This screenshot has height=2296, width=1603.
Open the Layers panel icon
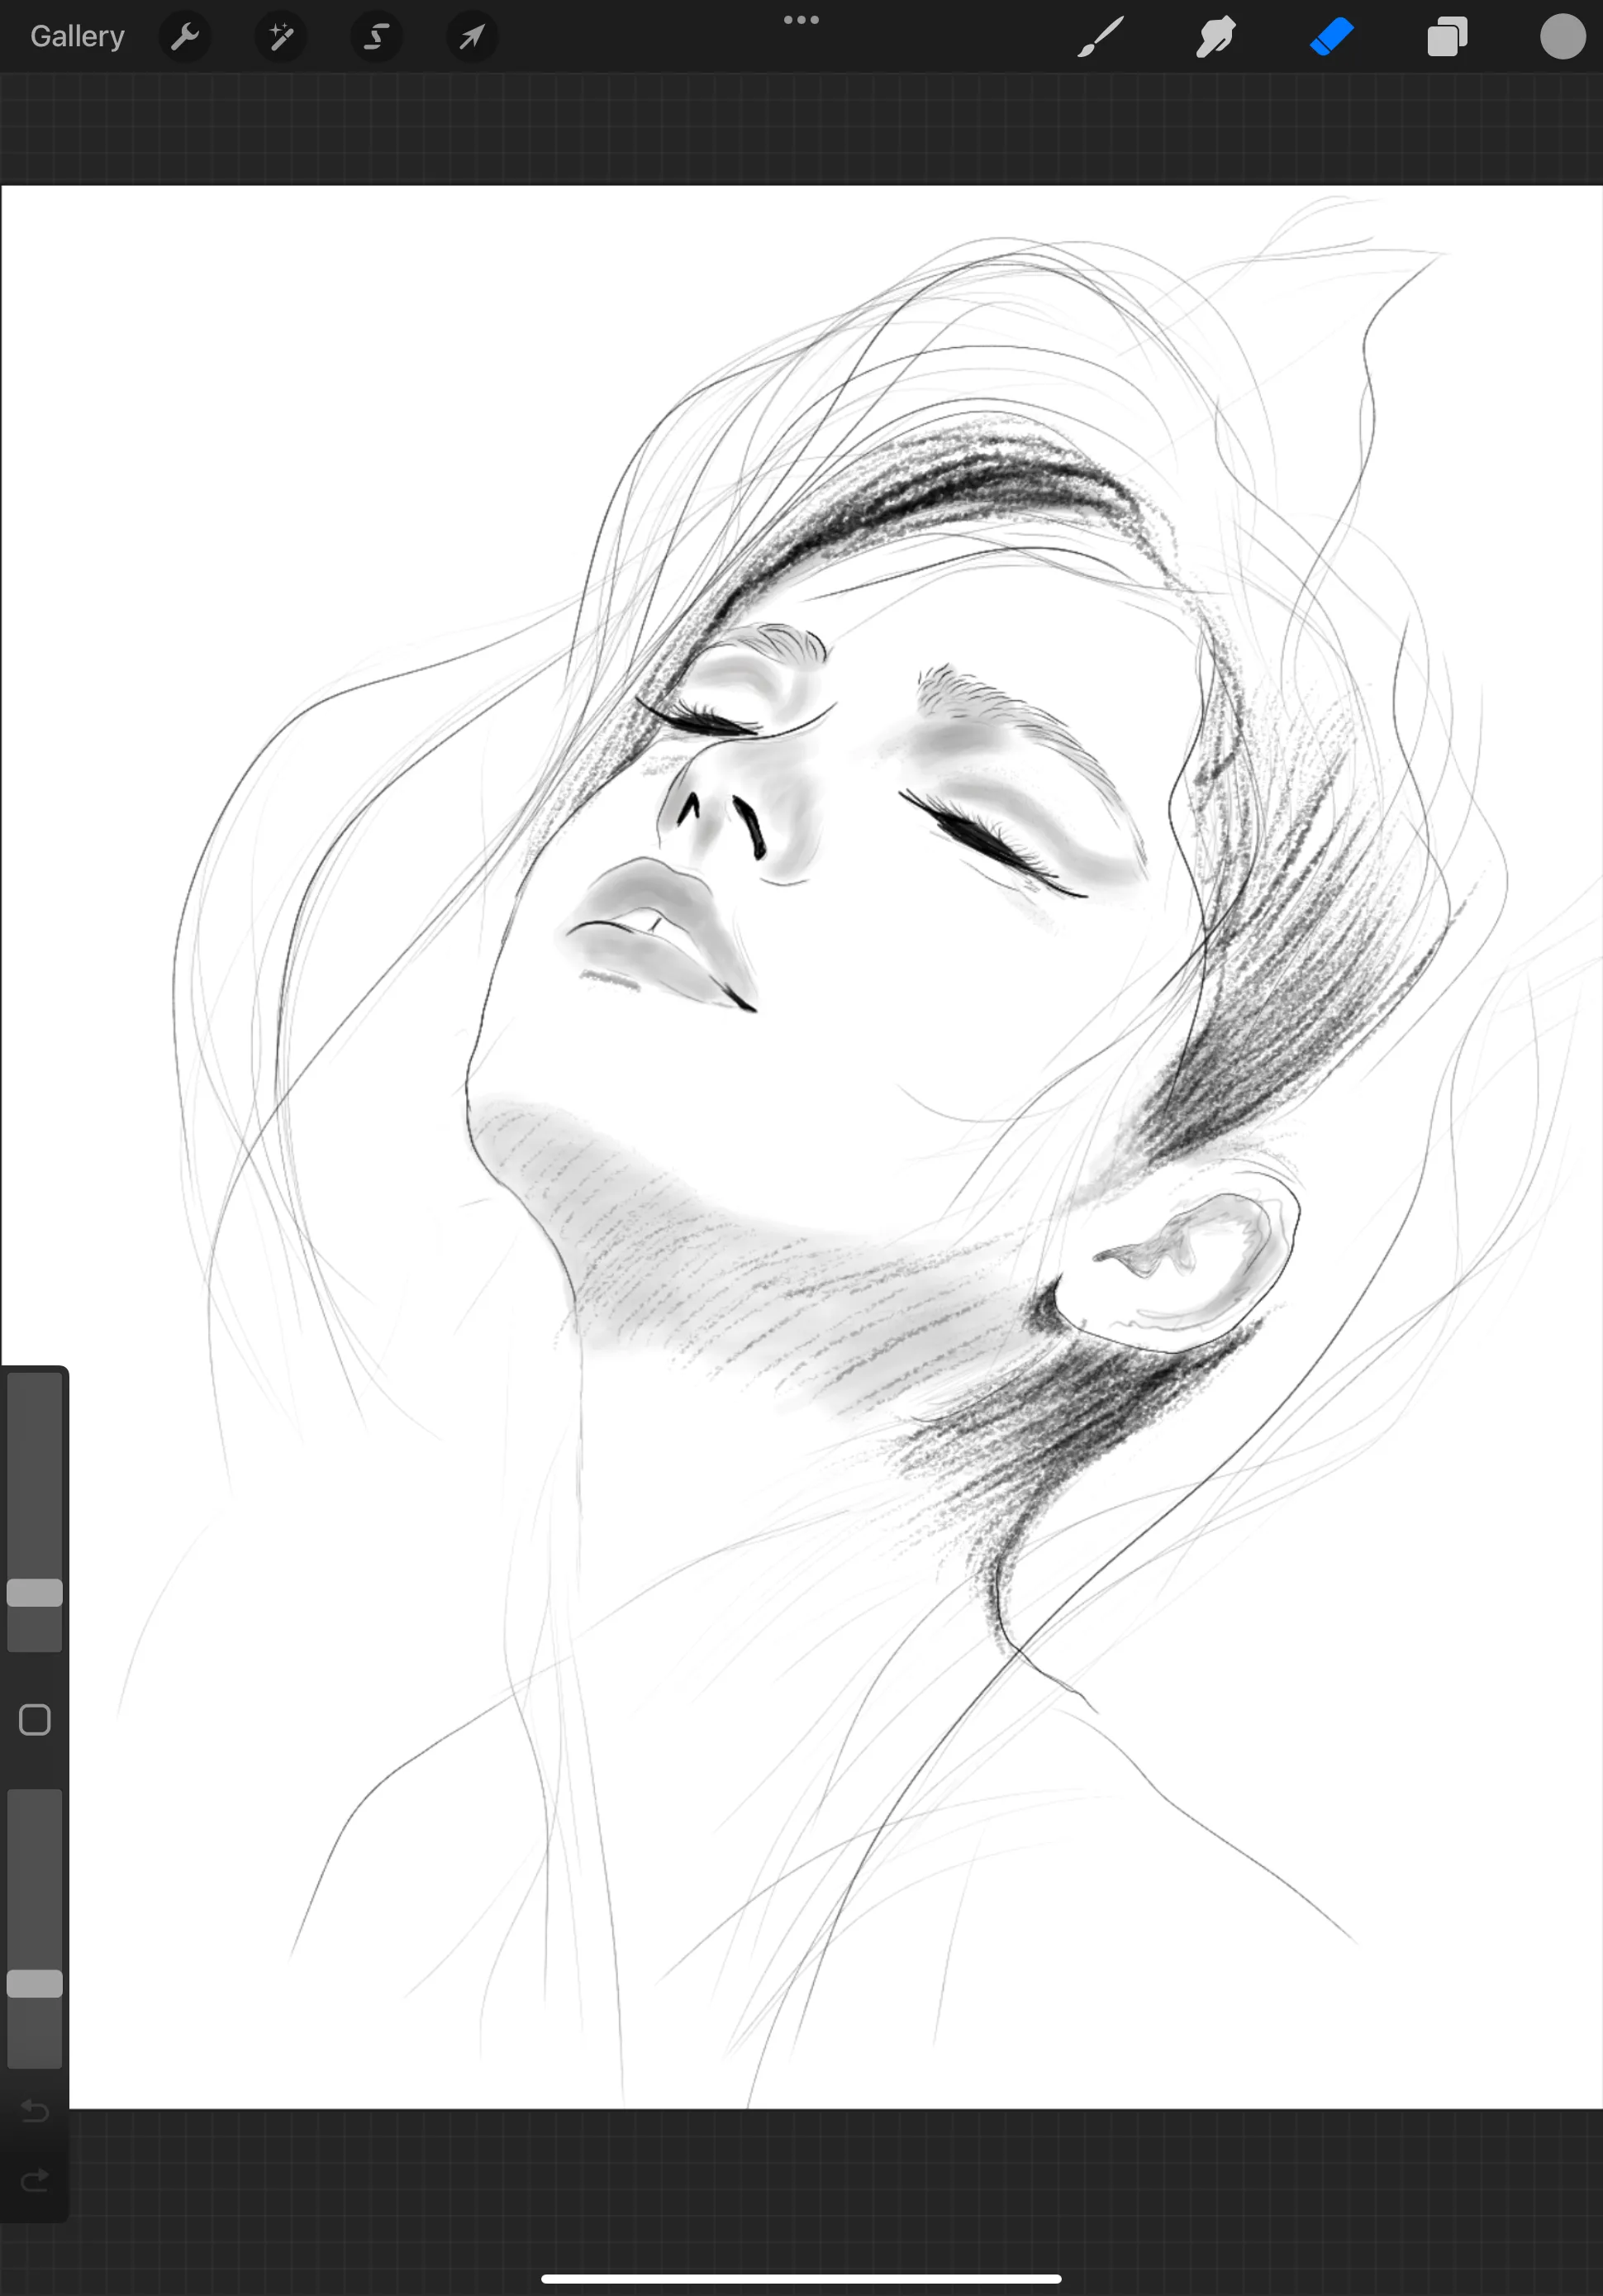(1447, 37)
